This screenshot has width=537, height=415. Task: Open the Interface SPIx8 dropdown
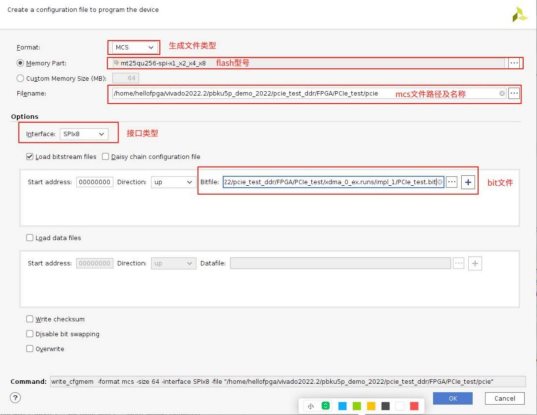(x=84, y=134)
